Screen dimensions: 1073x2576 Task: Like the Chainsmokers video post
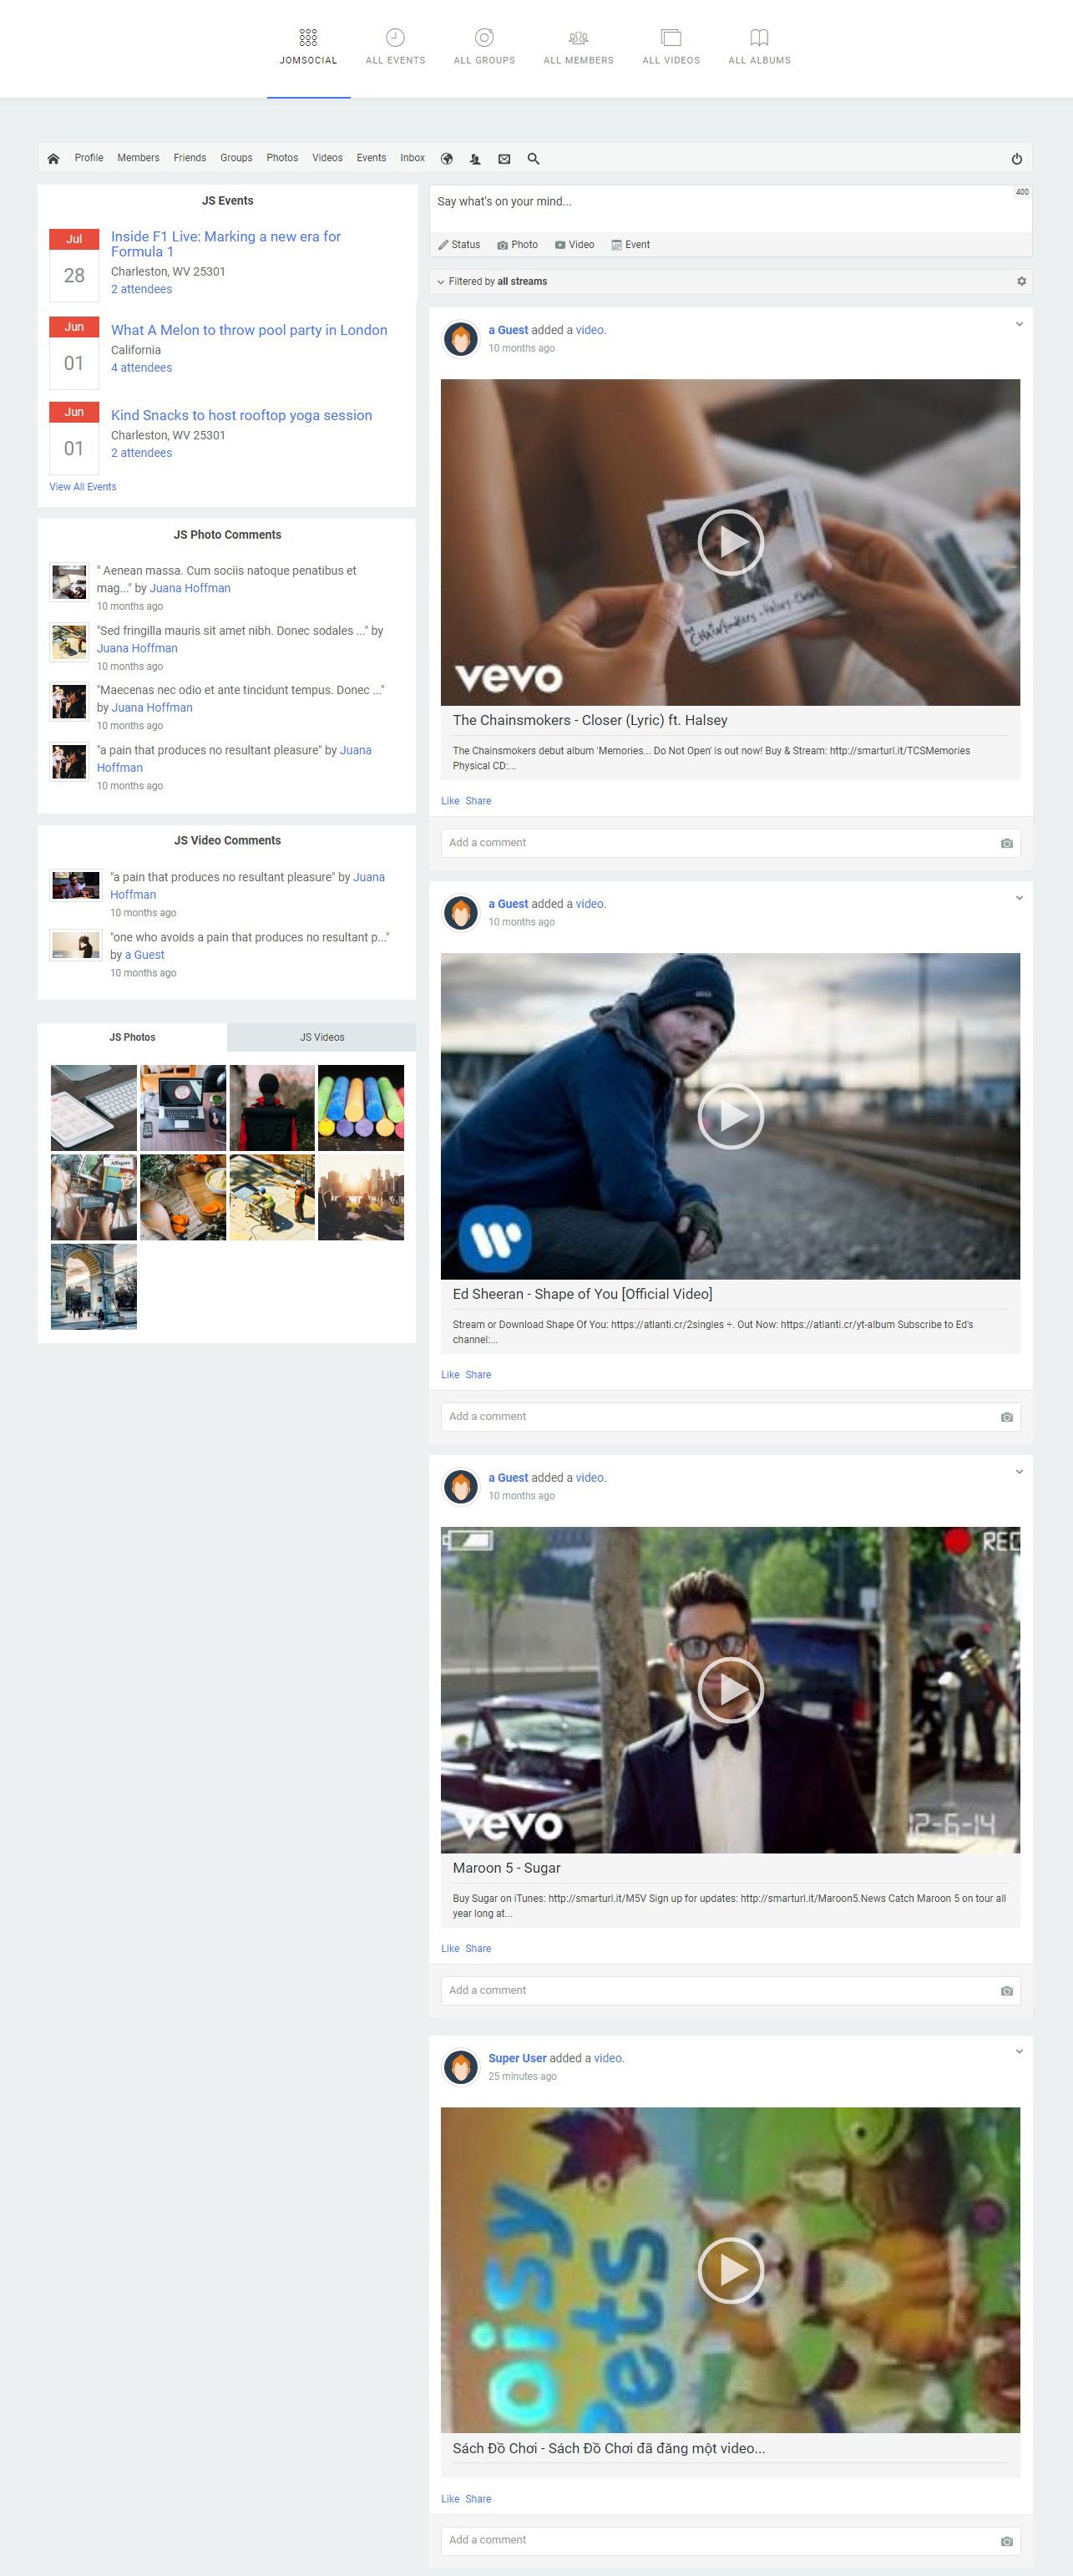click(x=450, y=801)
